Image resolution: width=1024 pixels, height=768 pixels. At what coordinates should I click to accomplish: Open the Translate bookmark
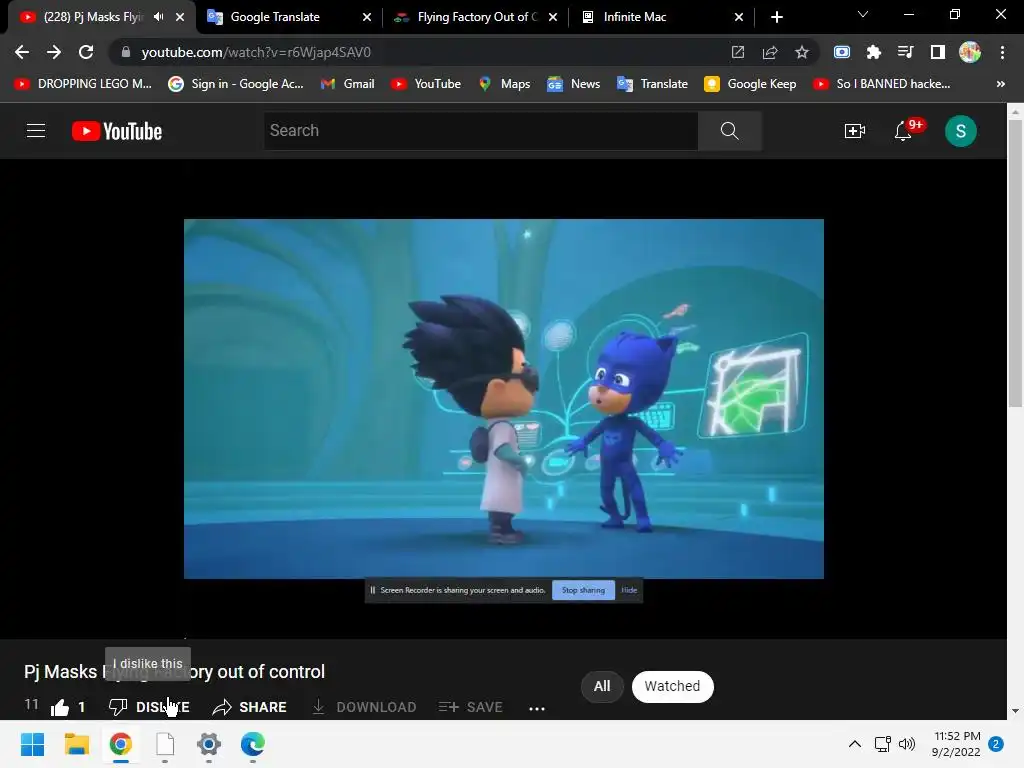[652, 84]
